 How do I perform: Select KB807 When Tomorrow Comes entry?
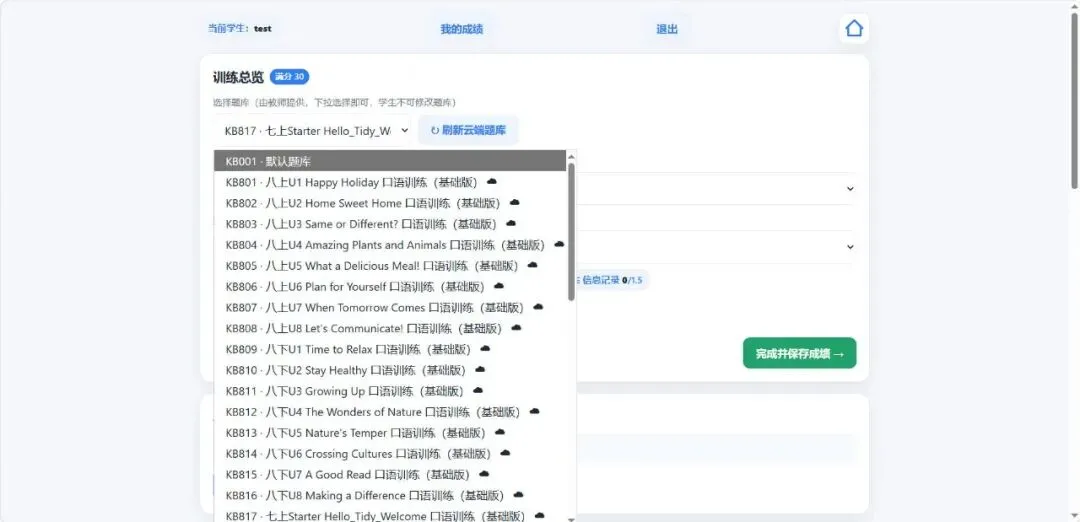[390, 307]
